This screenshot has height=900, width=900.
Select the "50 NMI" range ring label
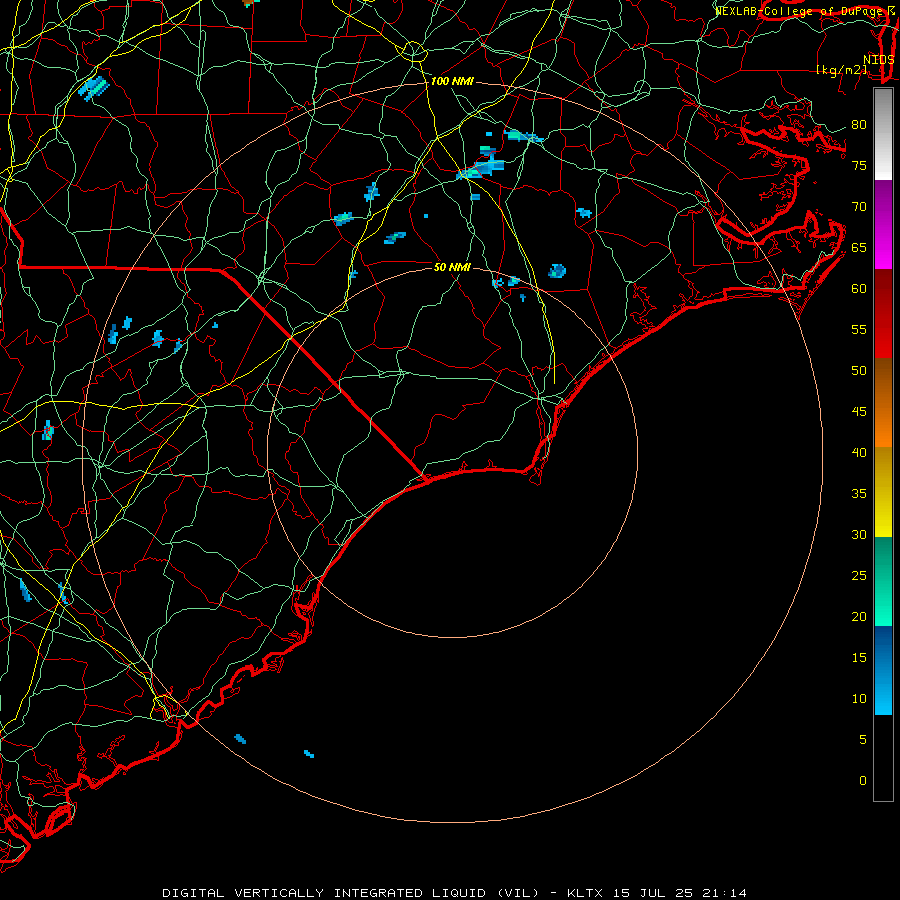pyautogui.click(x=452, y=267)
